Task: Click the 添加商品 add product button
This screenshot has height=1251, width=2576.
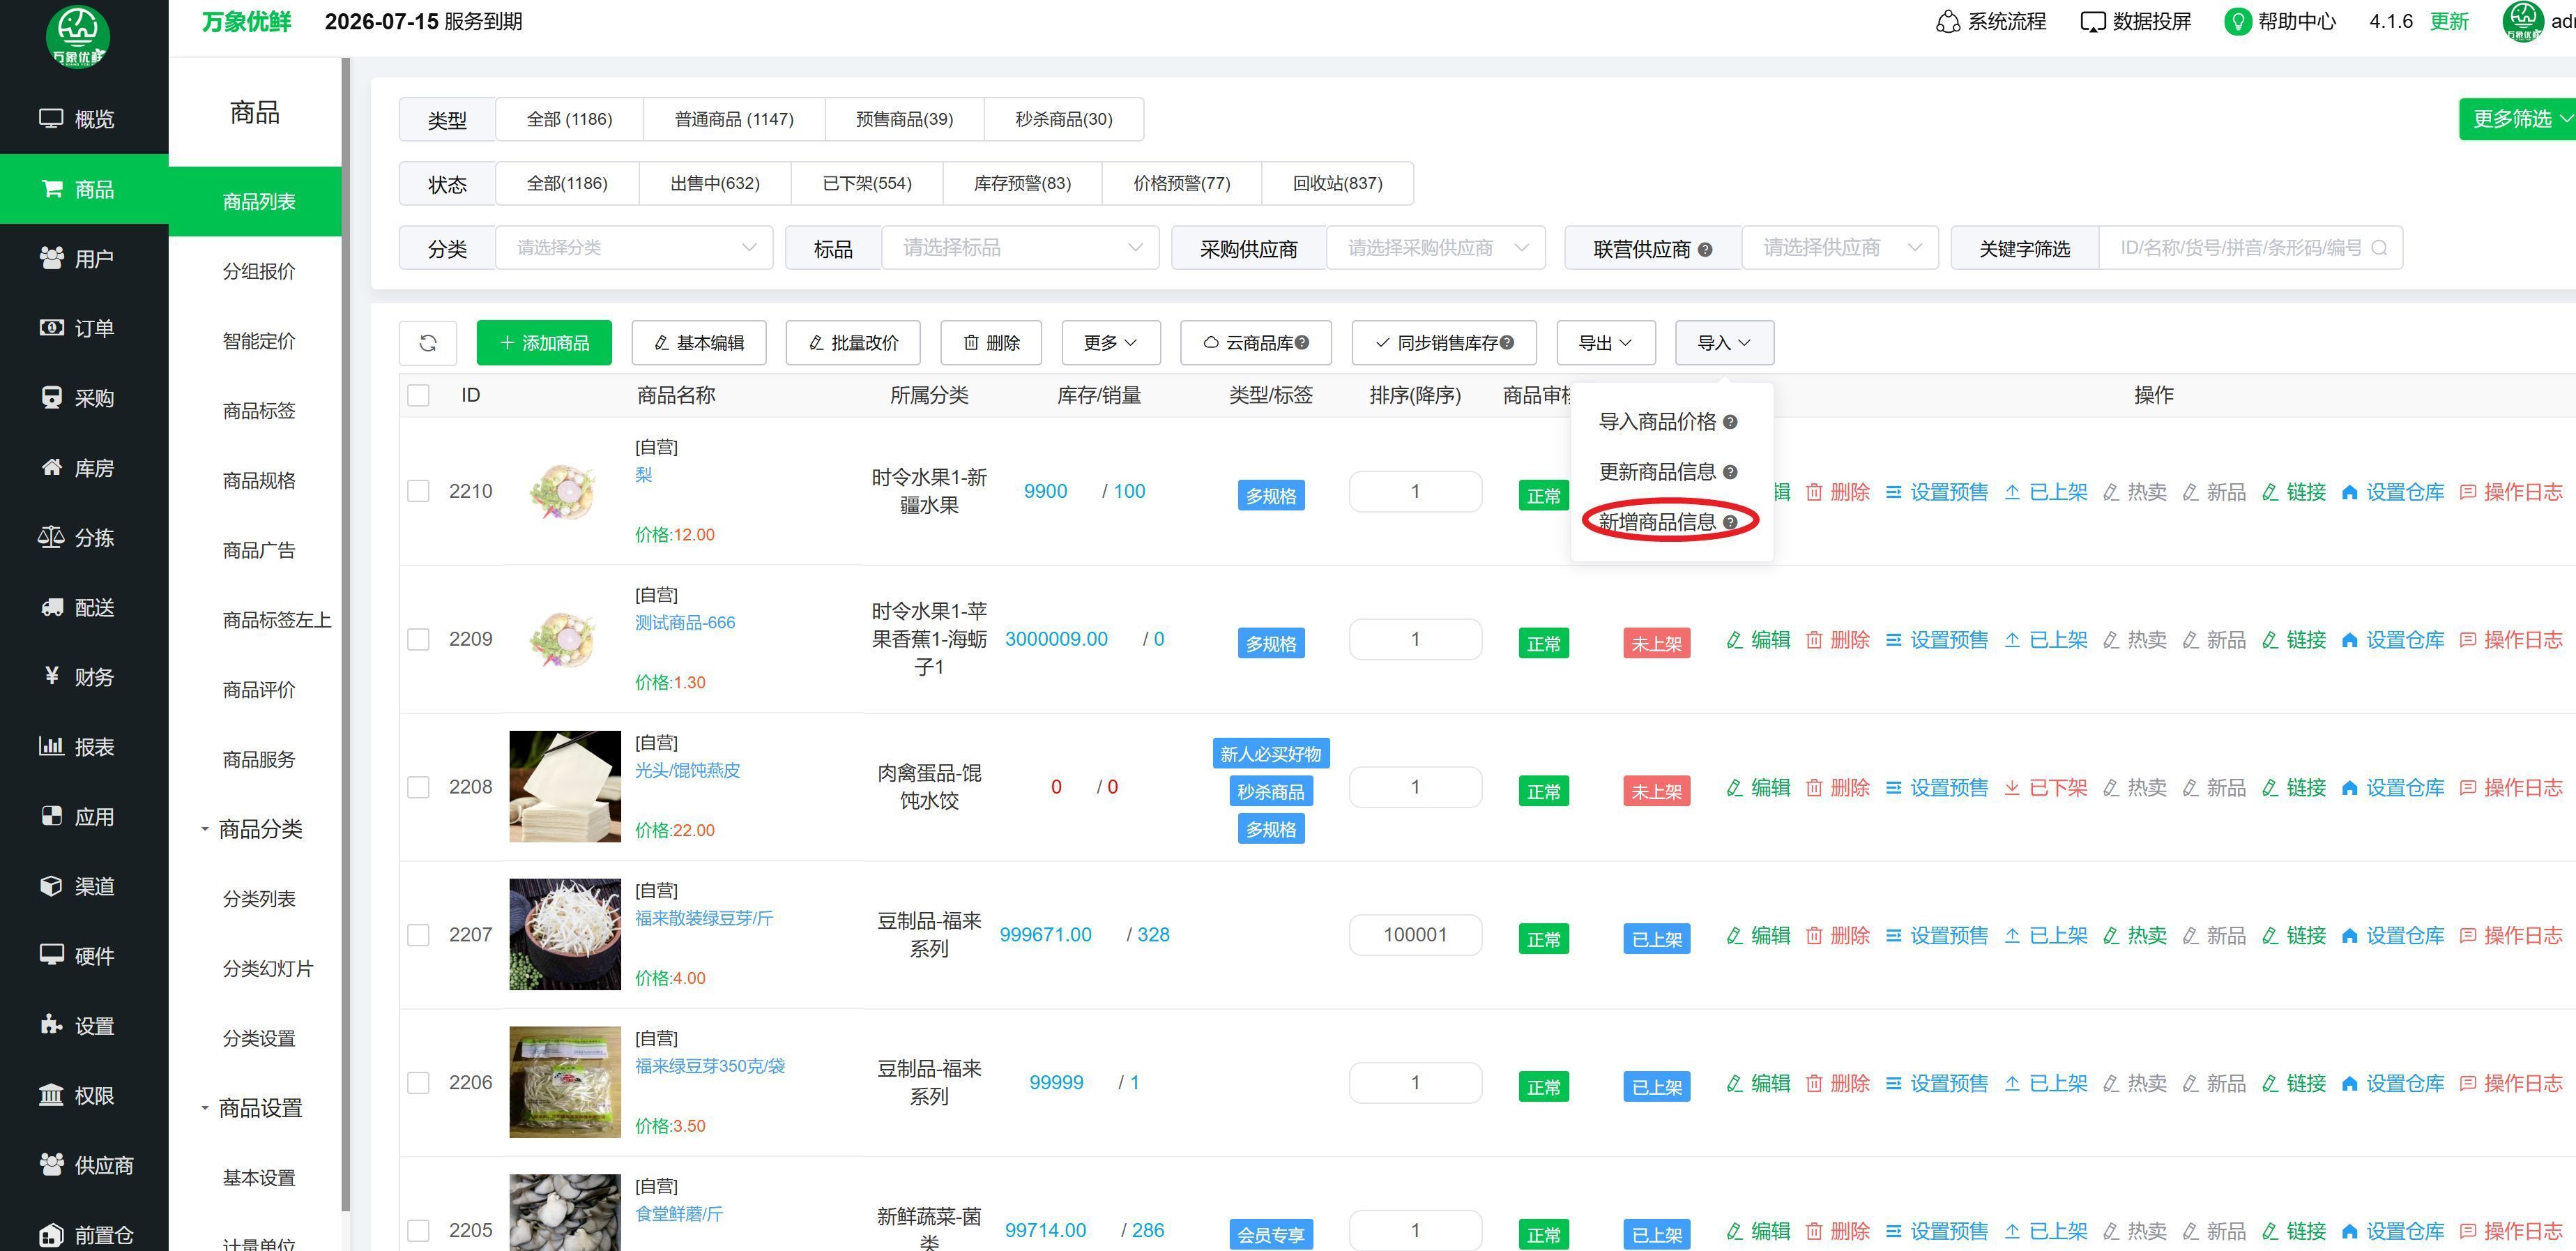Action: (544, 343)
